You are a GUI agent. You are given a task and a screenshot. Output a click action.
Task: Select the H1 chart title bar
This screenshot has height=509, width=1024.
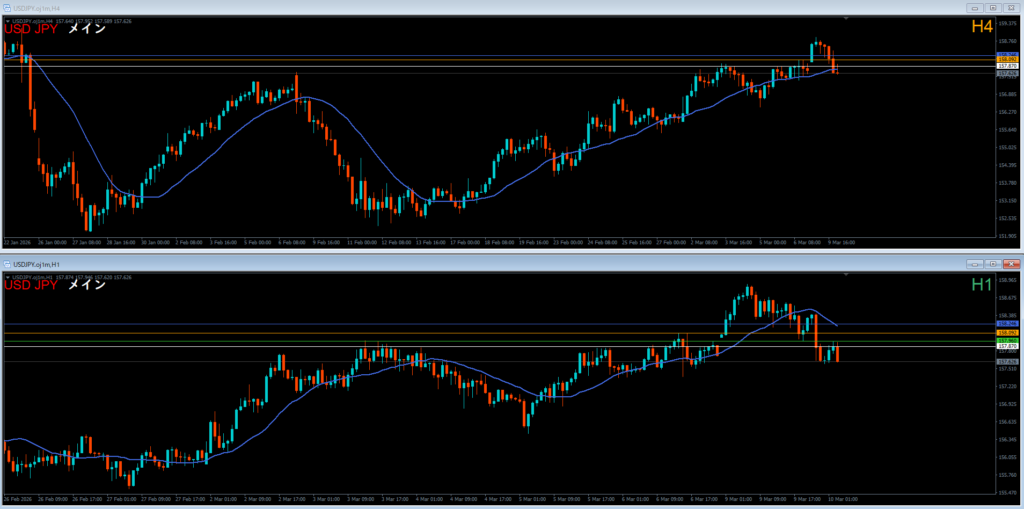pyautogui.click(x=400, y=262)
